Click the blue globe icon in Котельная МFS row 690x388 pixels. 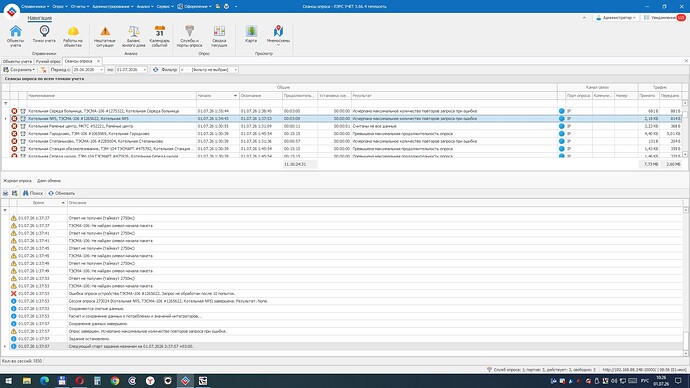click(562, 119)
